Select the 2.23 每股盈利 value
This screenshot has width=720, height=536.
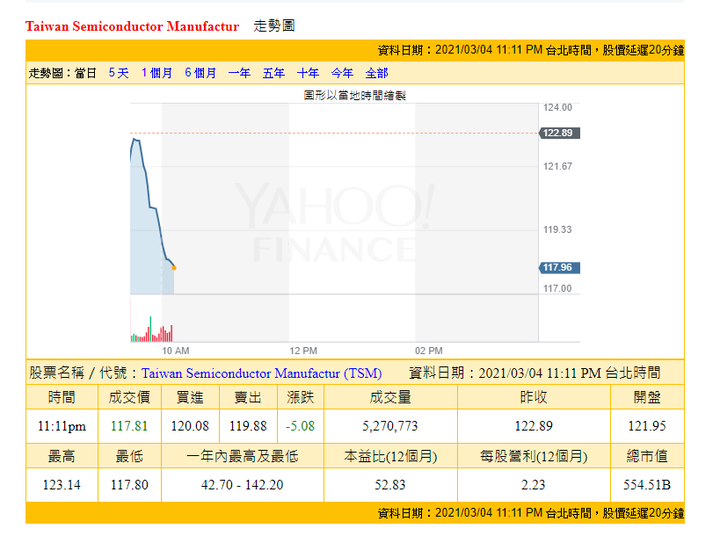pos(534,485)
